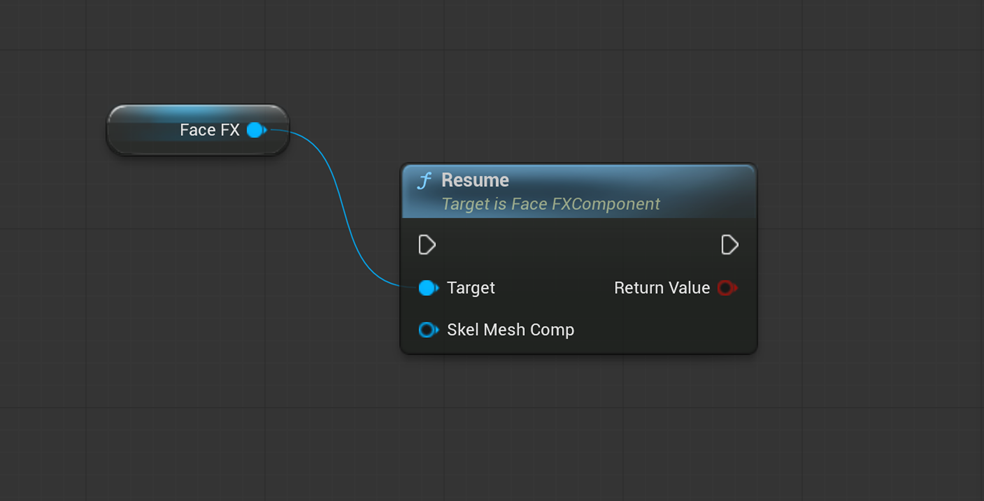The height and width of the screenshot is (501, 984).
Task: Click the Skel Mesh Comp input pin
Action: [428, 330]
